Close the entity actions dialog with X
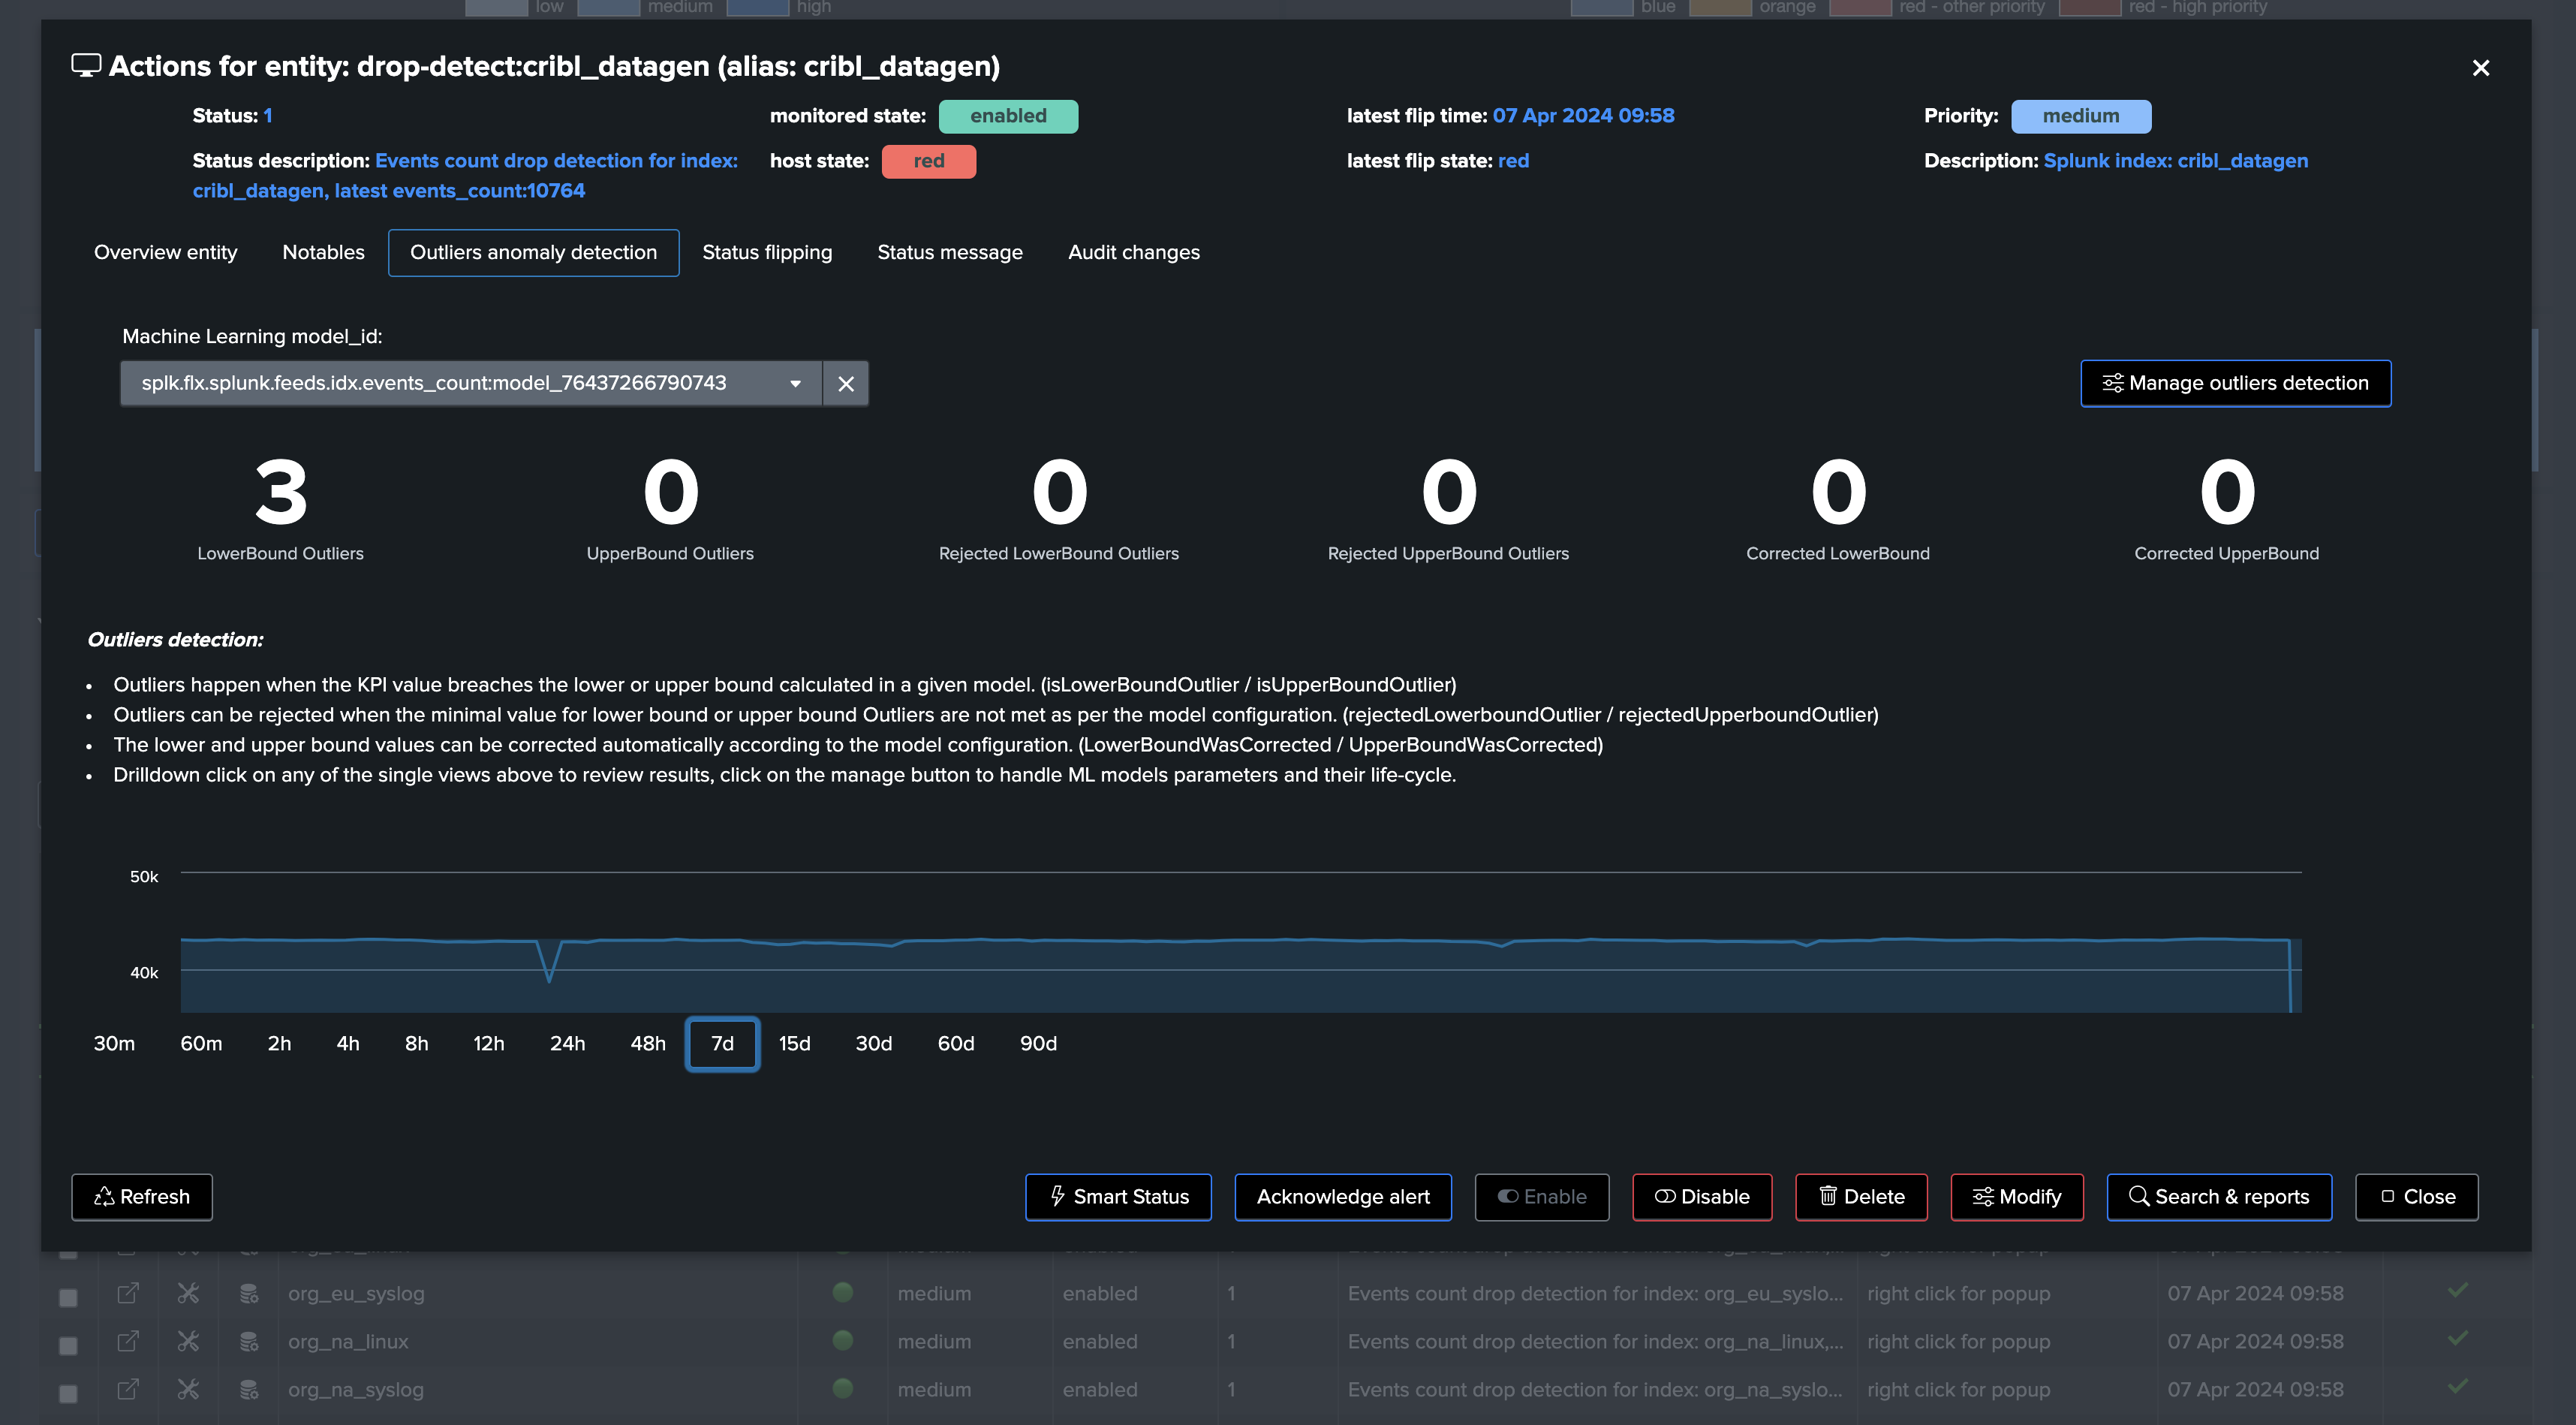Image resolution: width=2576 pixels, height=1425 pixels. 2480,68
